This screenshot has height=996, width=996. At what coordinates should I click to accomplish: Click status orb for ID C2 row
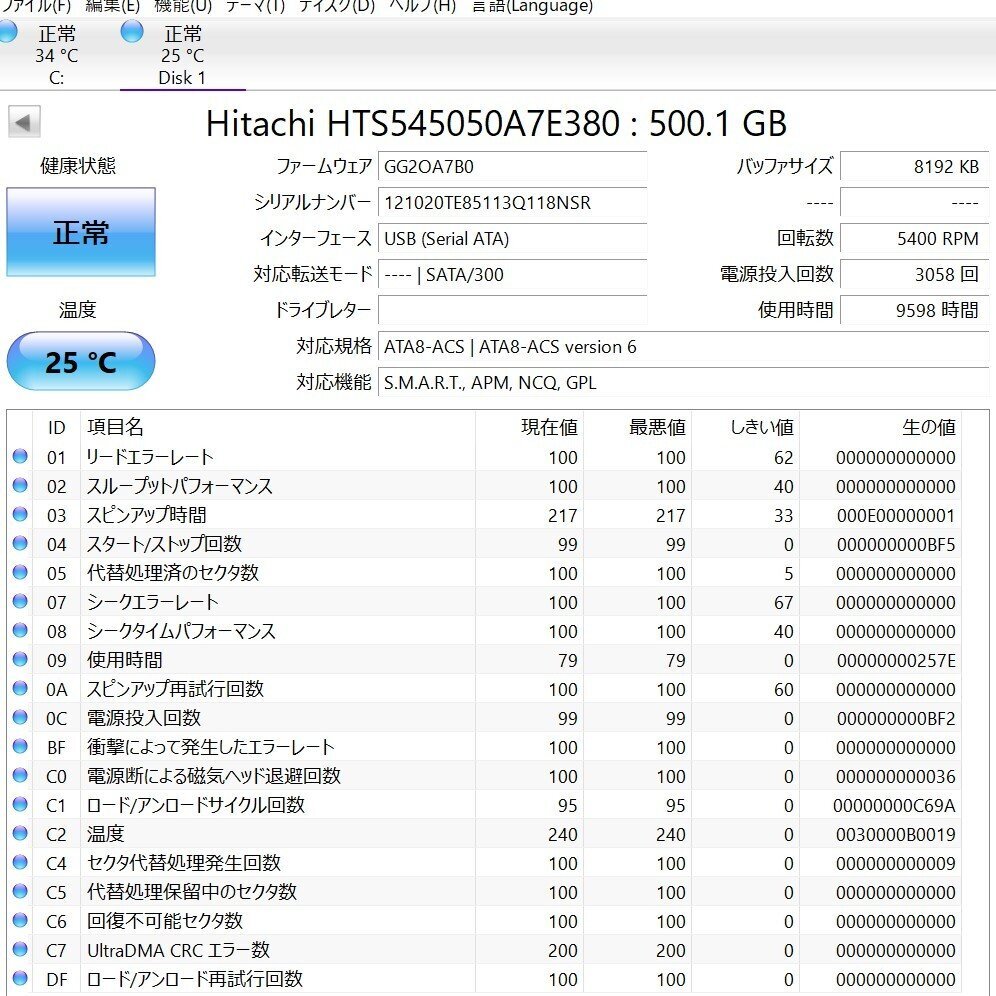coord(20,833)
